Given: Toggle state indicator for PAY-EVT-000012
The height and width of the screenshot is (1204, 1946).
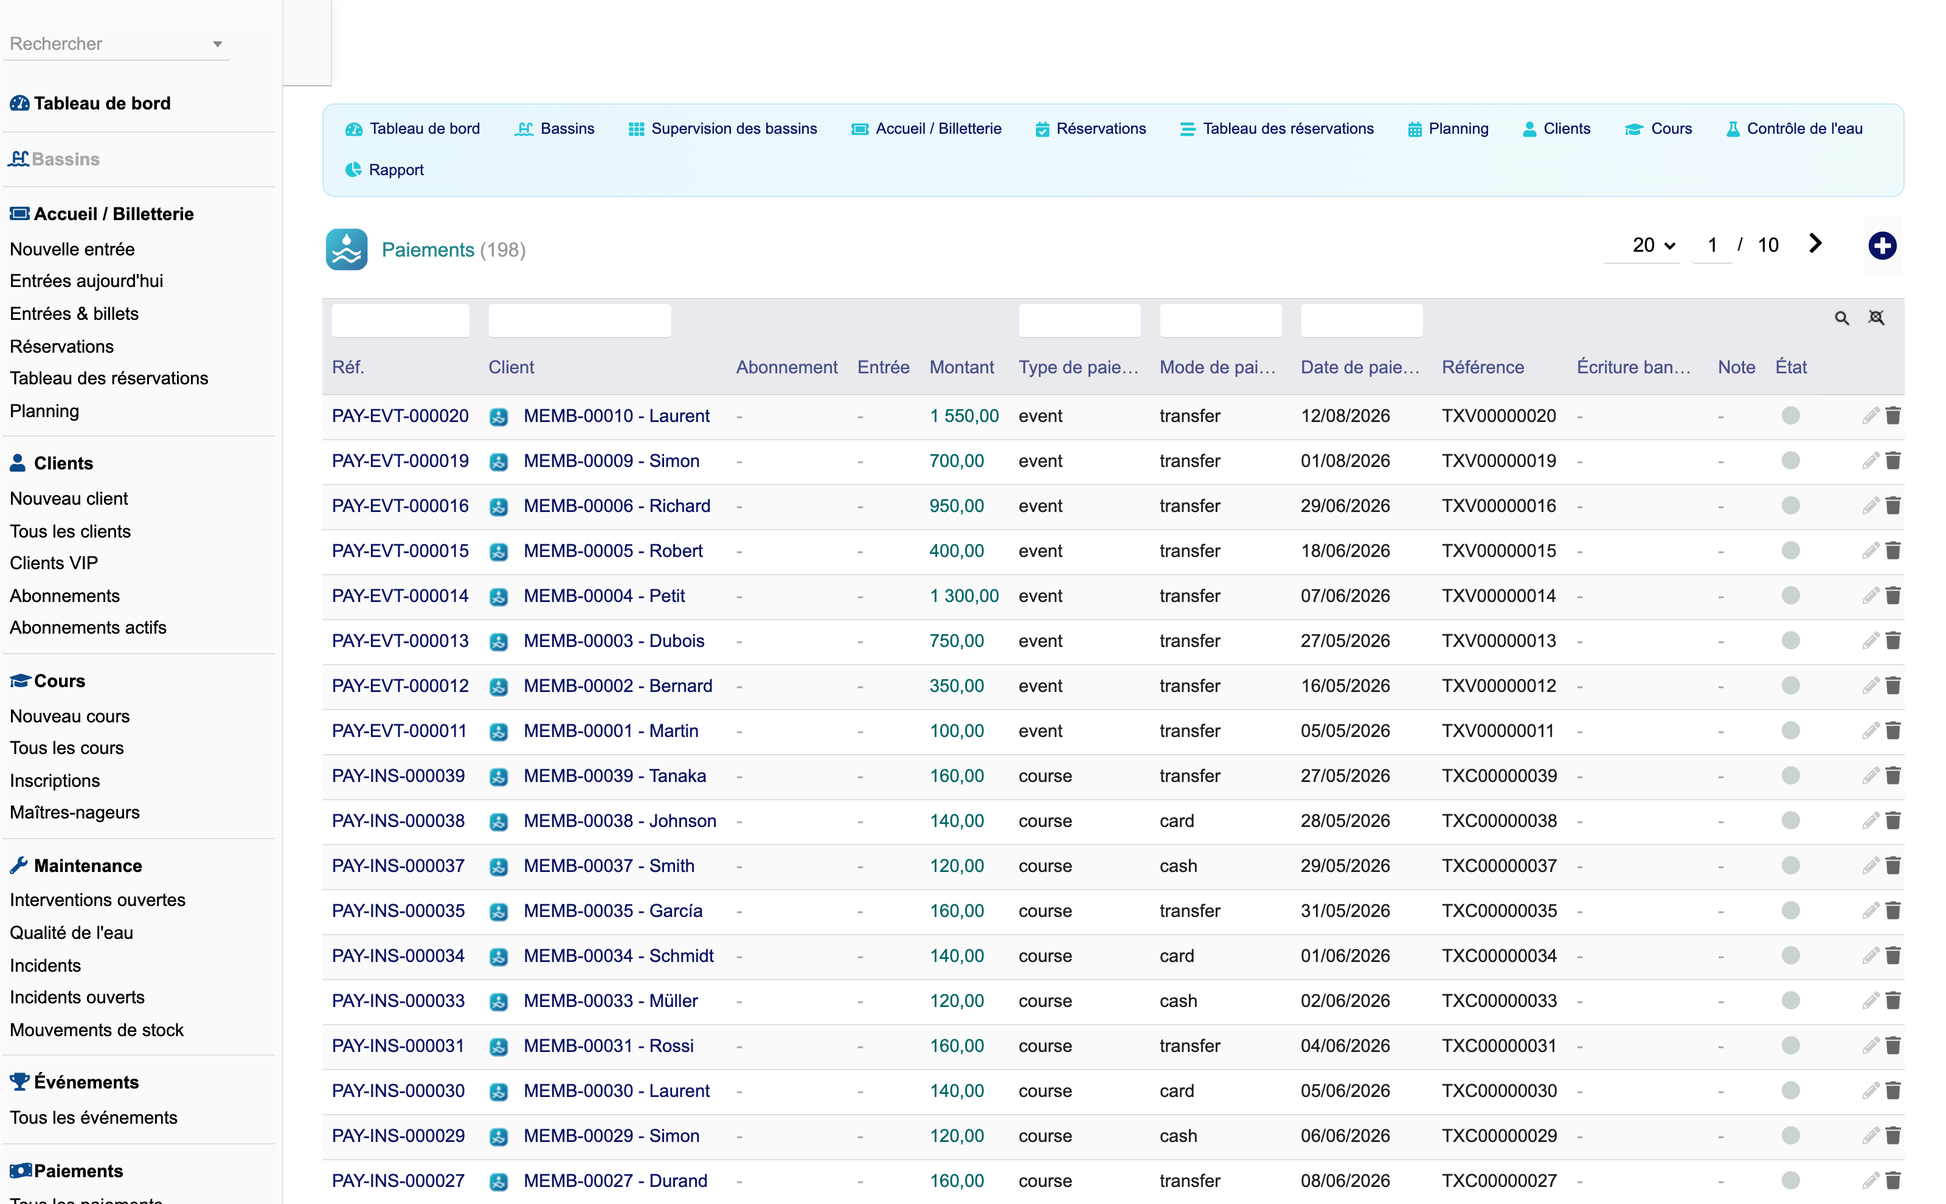Looking at the screenshot, I should click(x=1790, y=685).
